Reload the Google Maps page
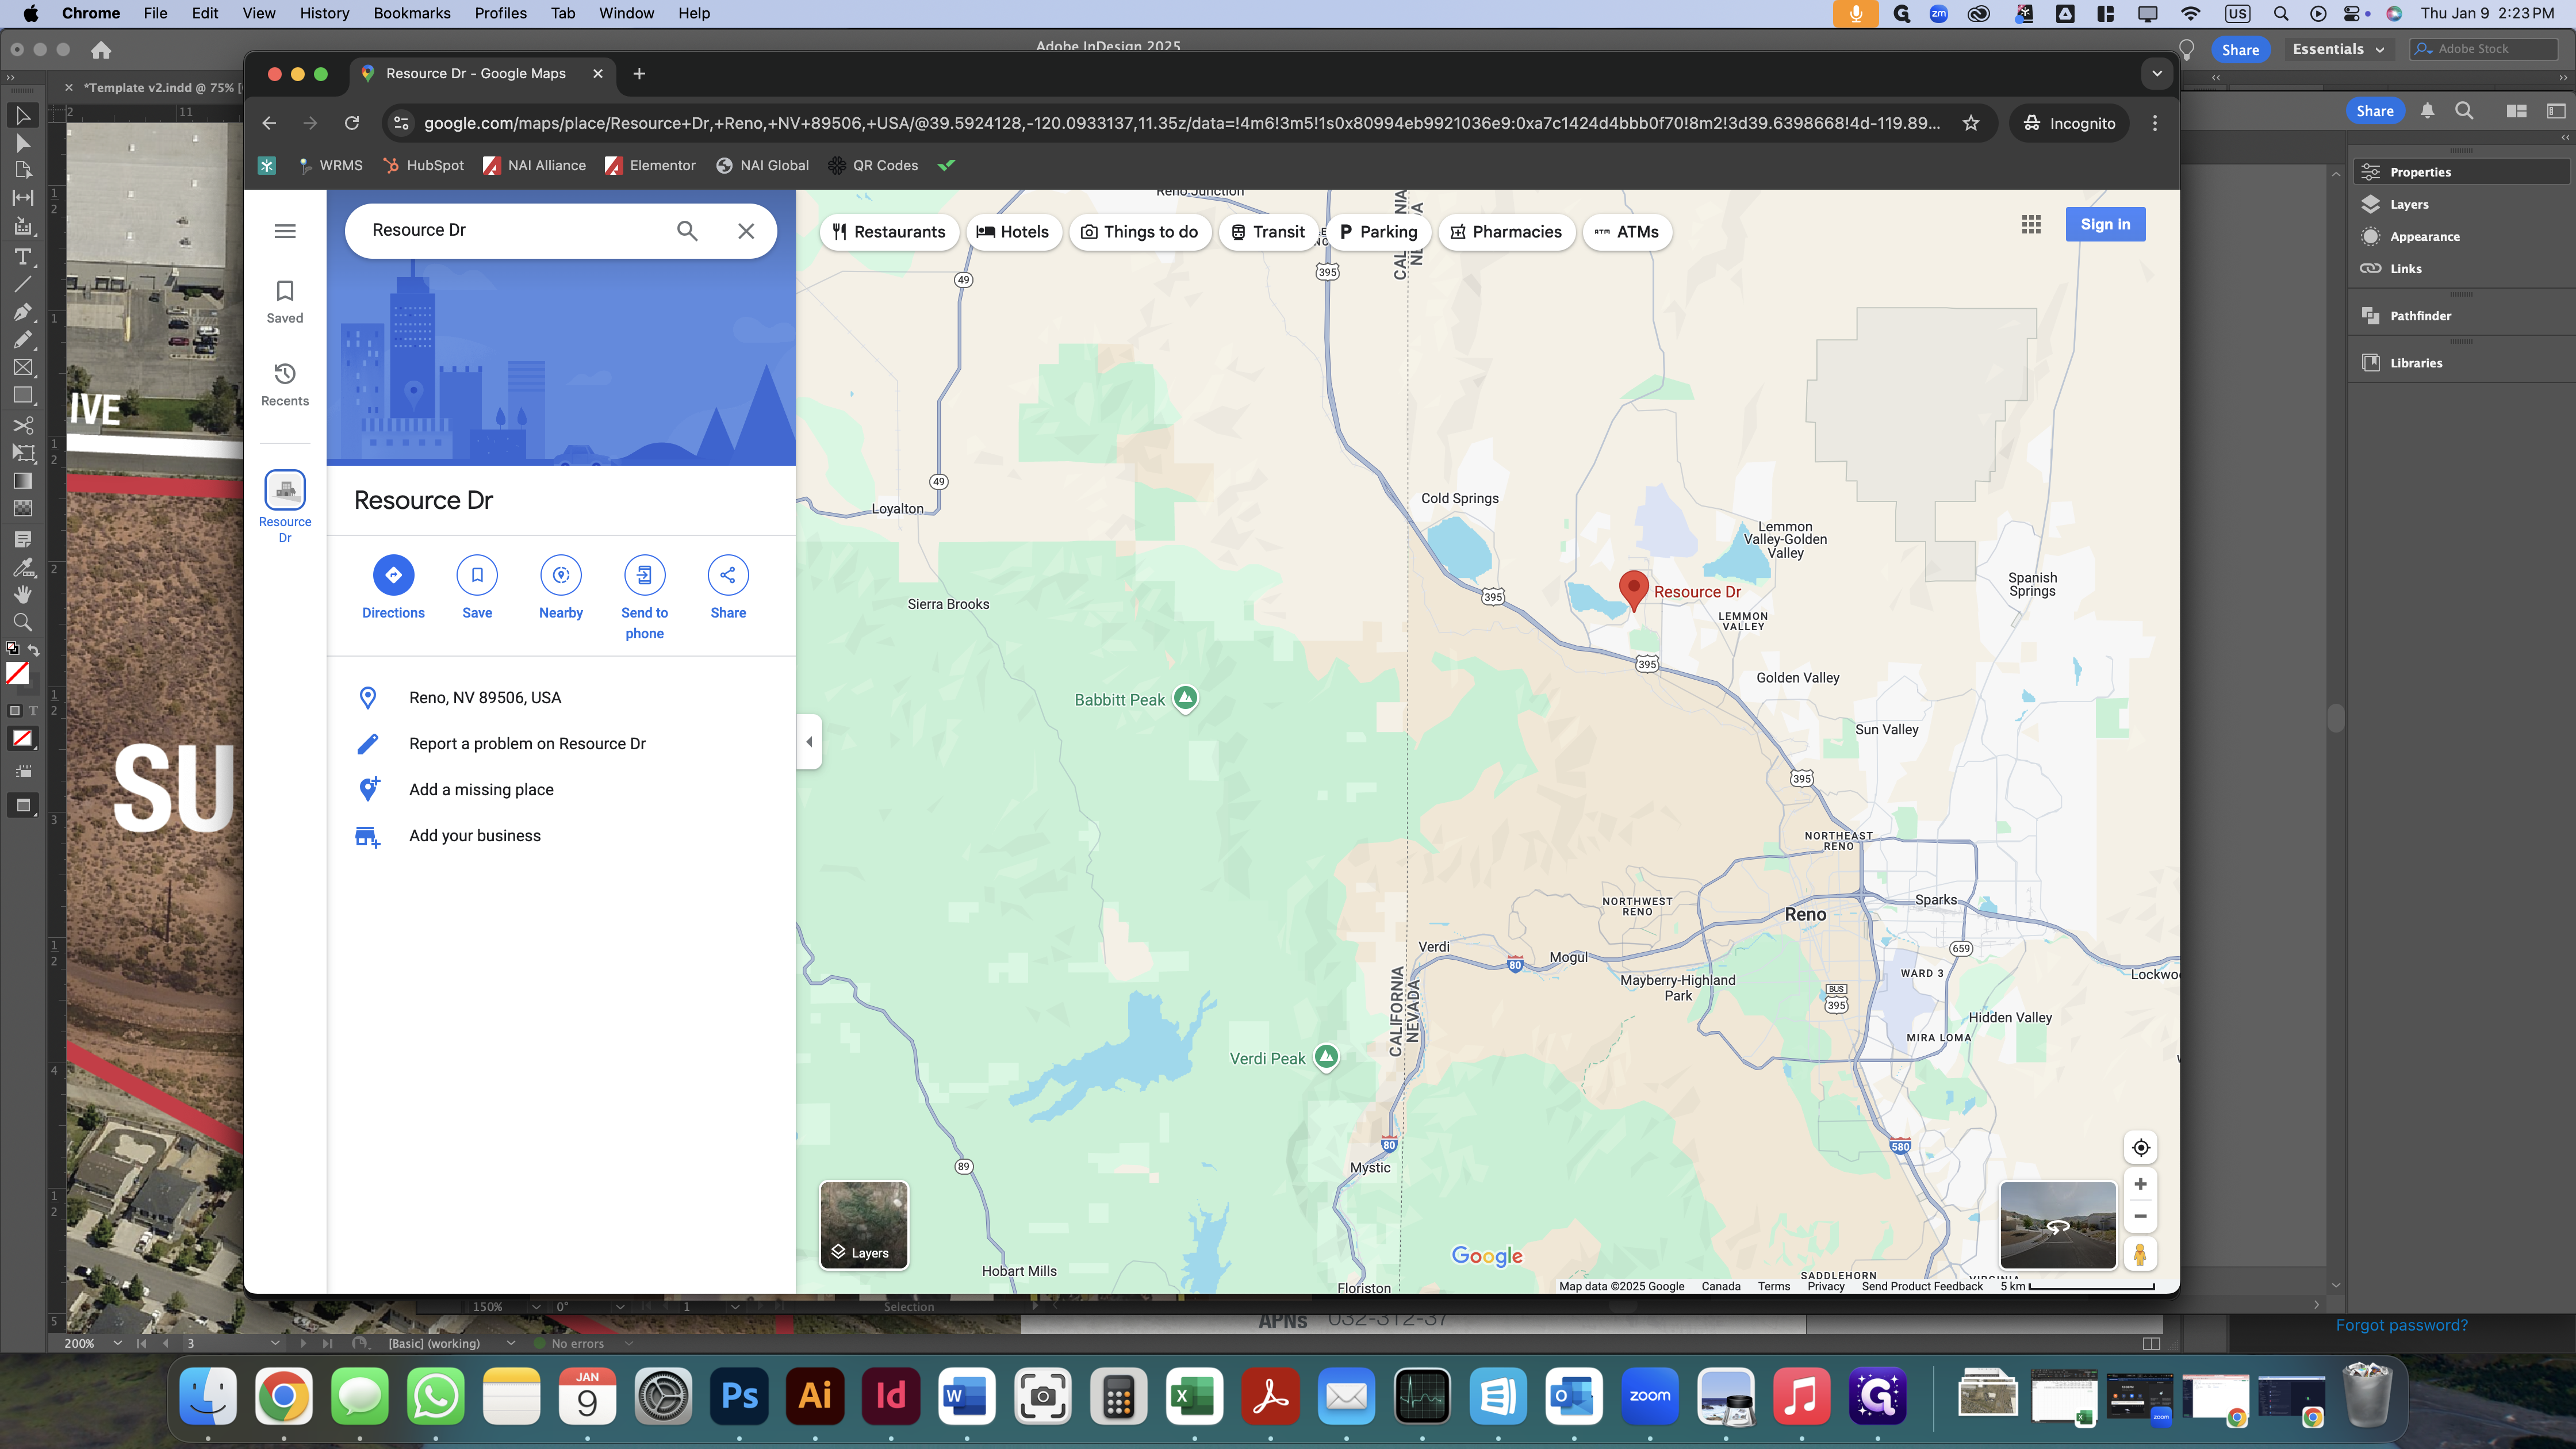The width and height of the screenshot is (2576, 1449). click(352, 123)
